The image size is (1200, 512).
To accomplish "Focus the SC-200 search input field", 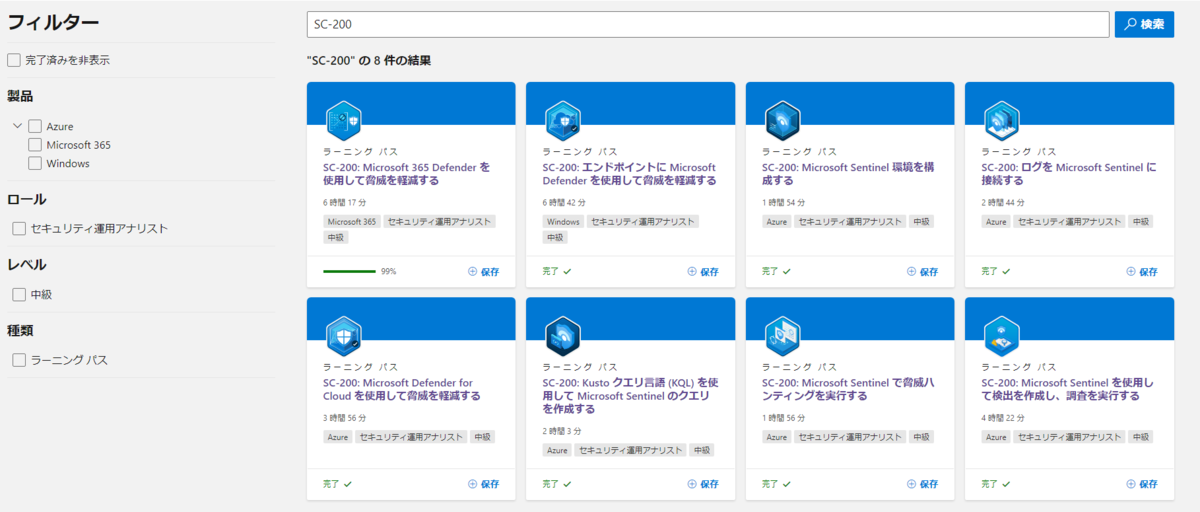I will 708,24.
